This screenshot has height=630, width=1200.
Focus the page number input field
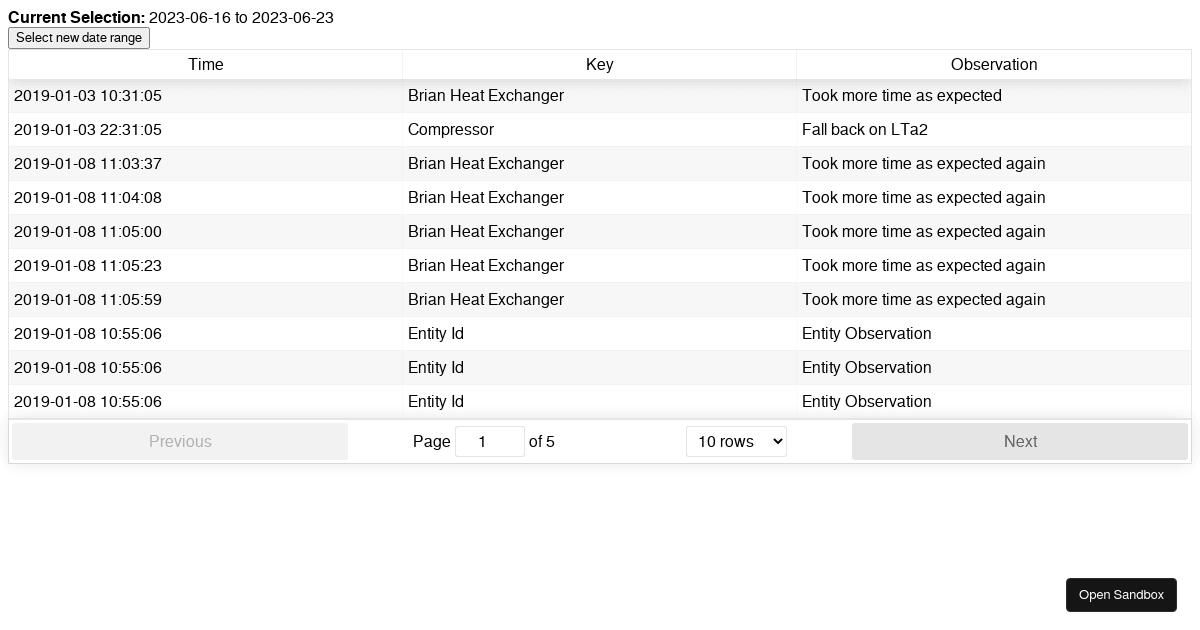tap(490, 441)
